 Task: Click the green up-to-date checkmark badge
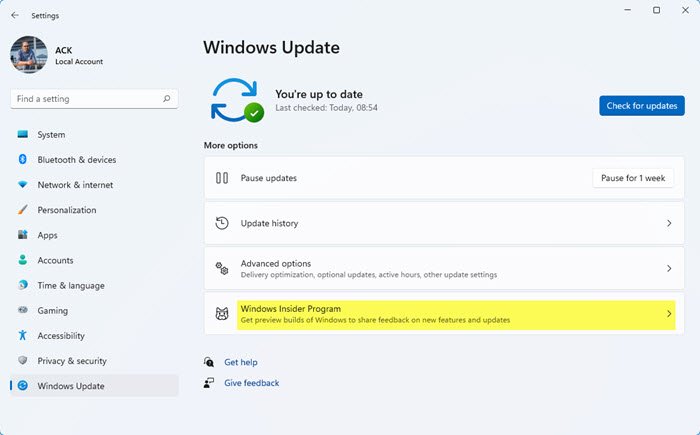click(254, 113)
